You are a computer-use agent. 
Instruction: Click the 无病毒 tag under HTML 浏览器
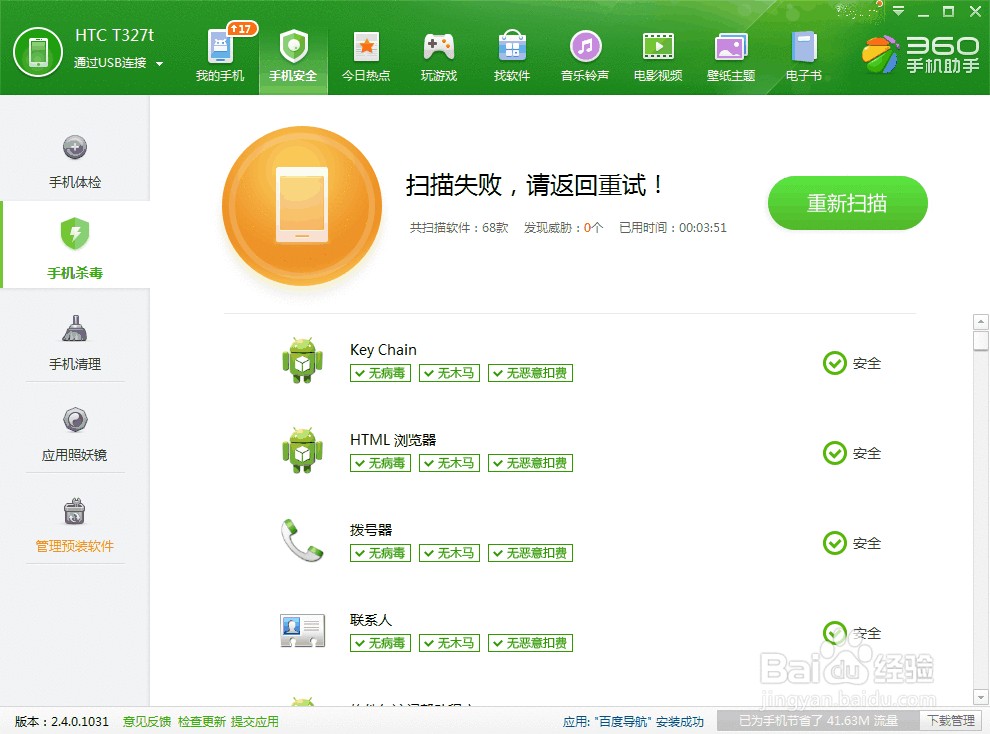click(380, 463)
